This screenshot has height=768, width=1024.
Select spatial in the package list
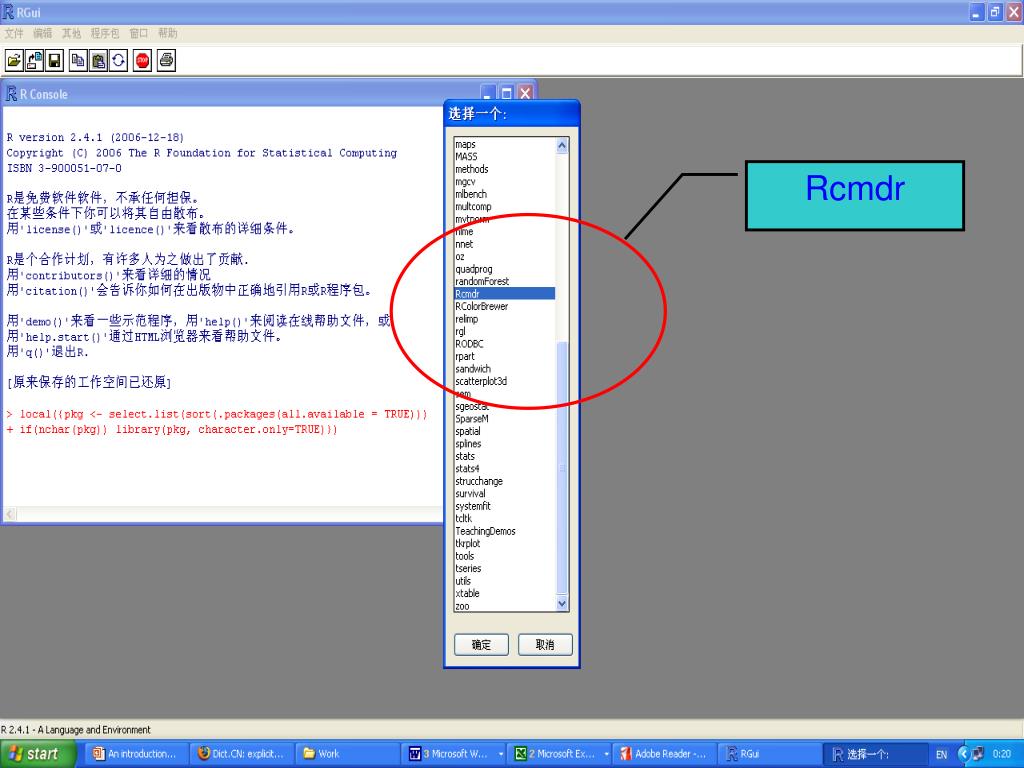tap(505, 431)
